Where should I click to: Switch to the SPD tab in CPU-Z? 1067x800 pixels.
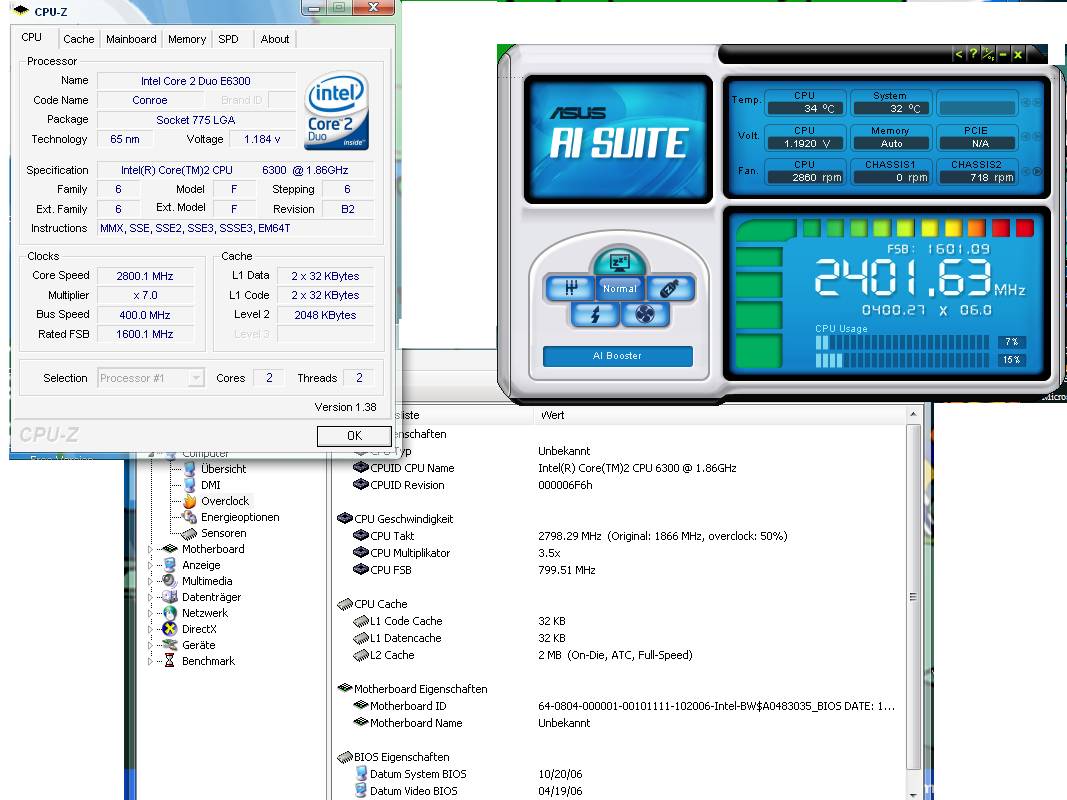tap(229, 39)
